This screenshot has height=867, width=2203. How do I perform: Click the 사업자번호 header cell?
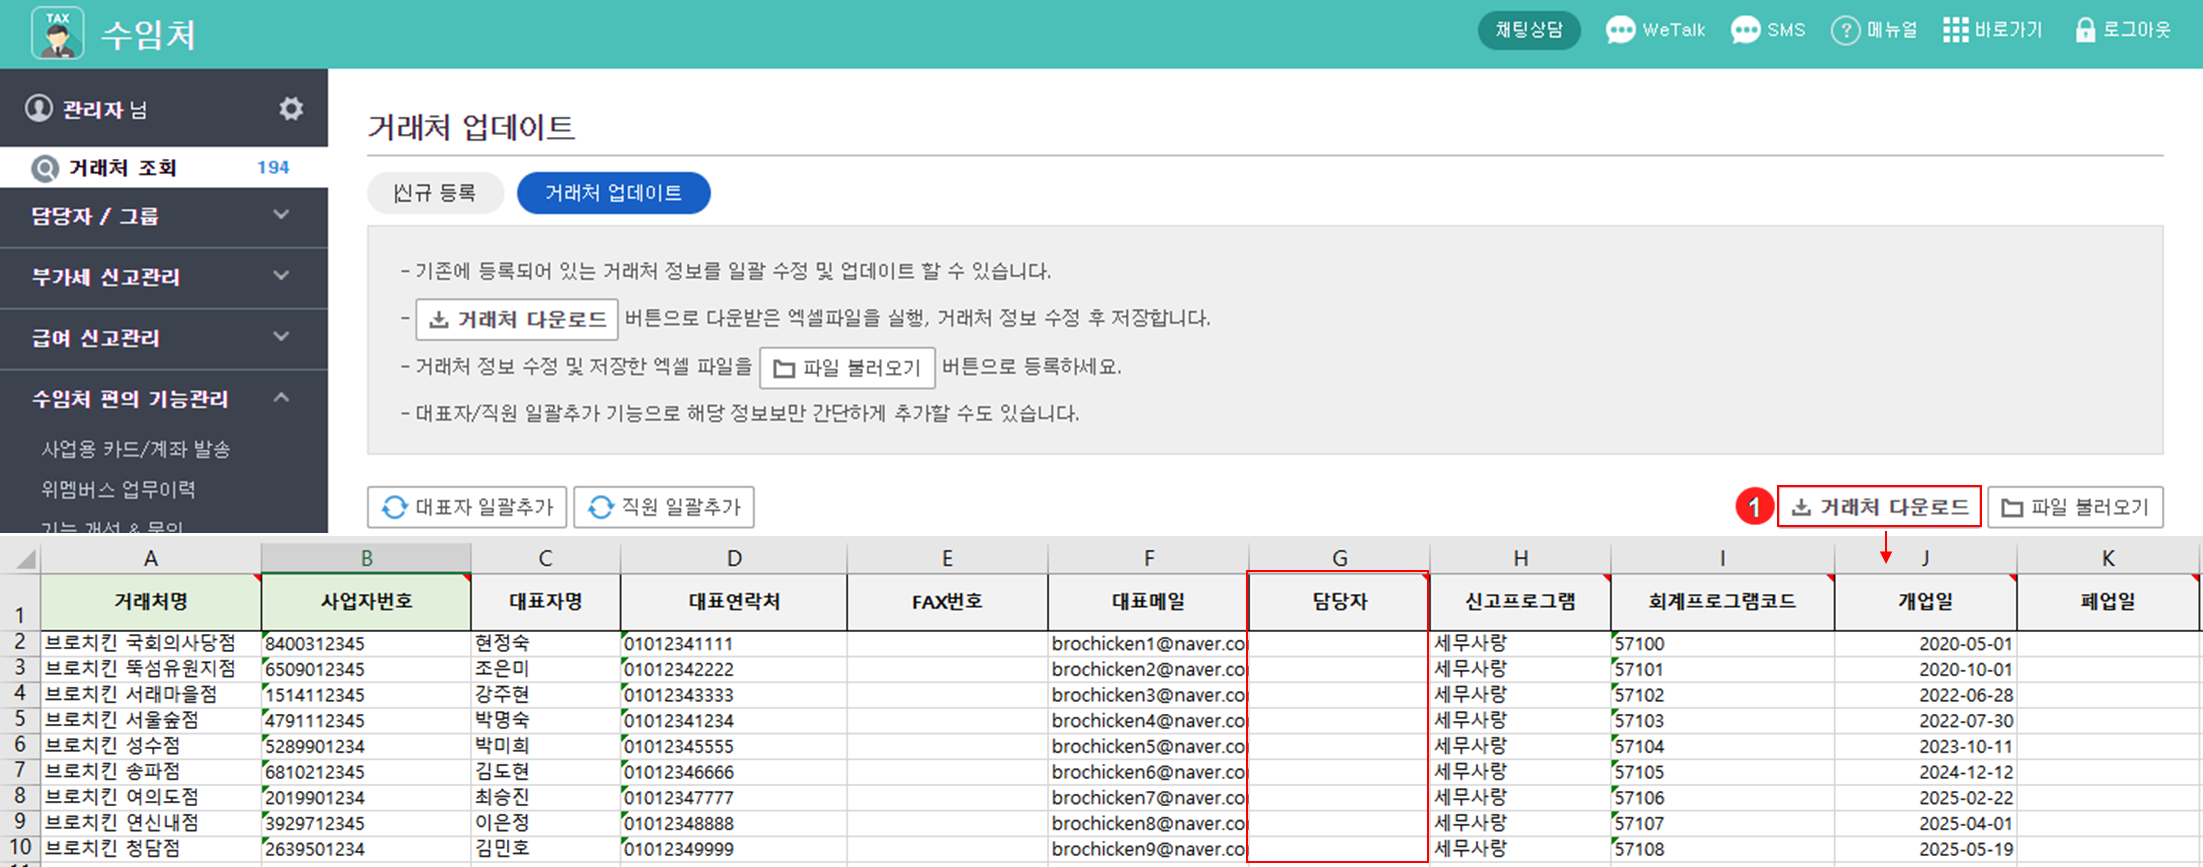click(366, 602)
